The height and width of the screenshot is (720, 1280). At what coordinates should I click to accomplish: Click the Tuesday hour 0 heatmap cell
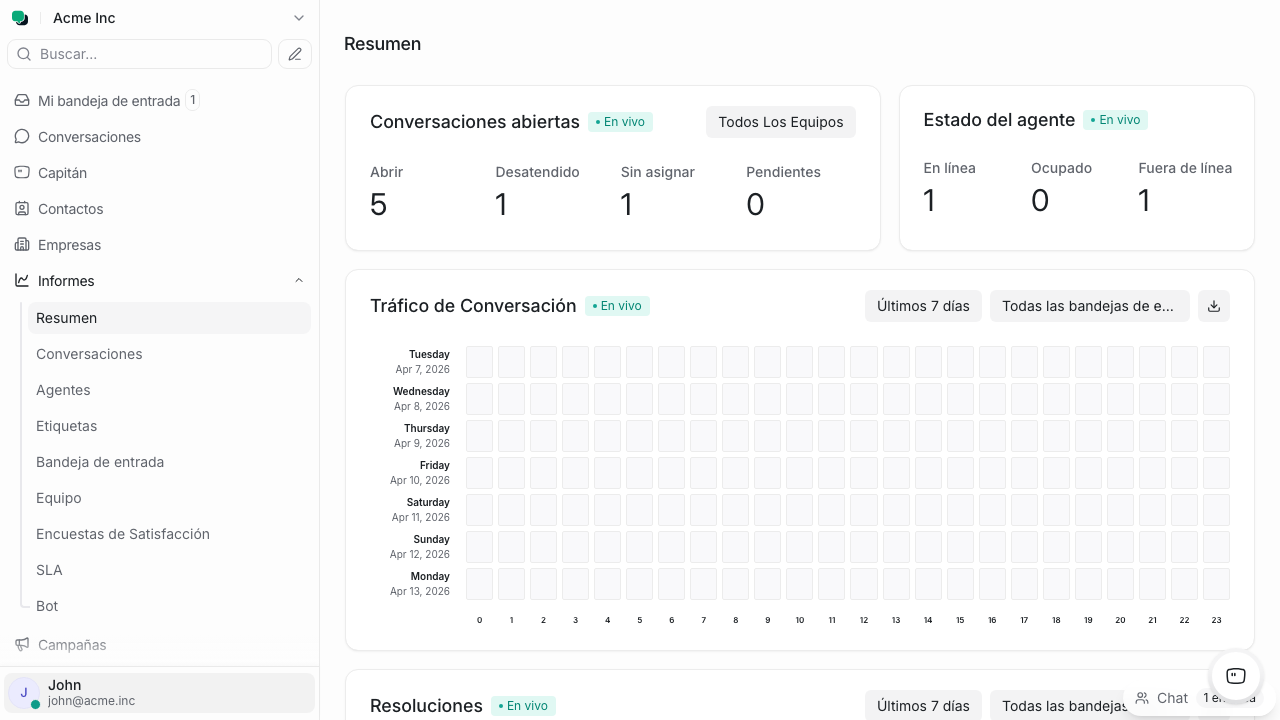pyautogui.click(x=480, y=362)
